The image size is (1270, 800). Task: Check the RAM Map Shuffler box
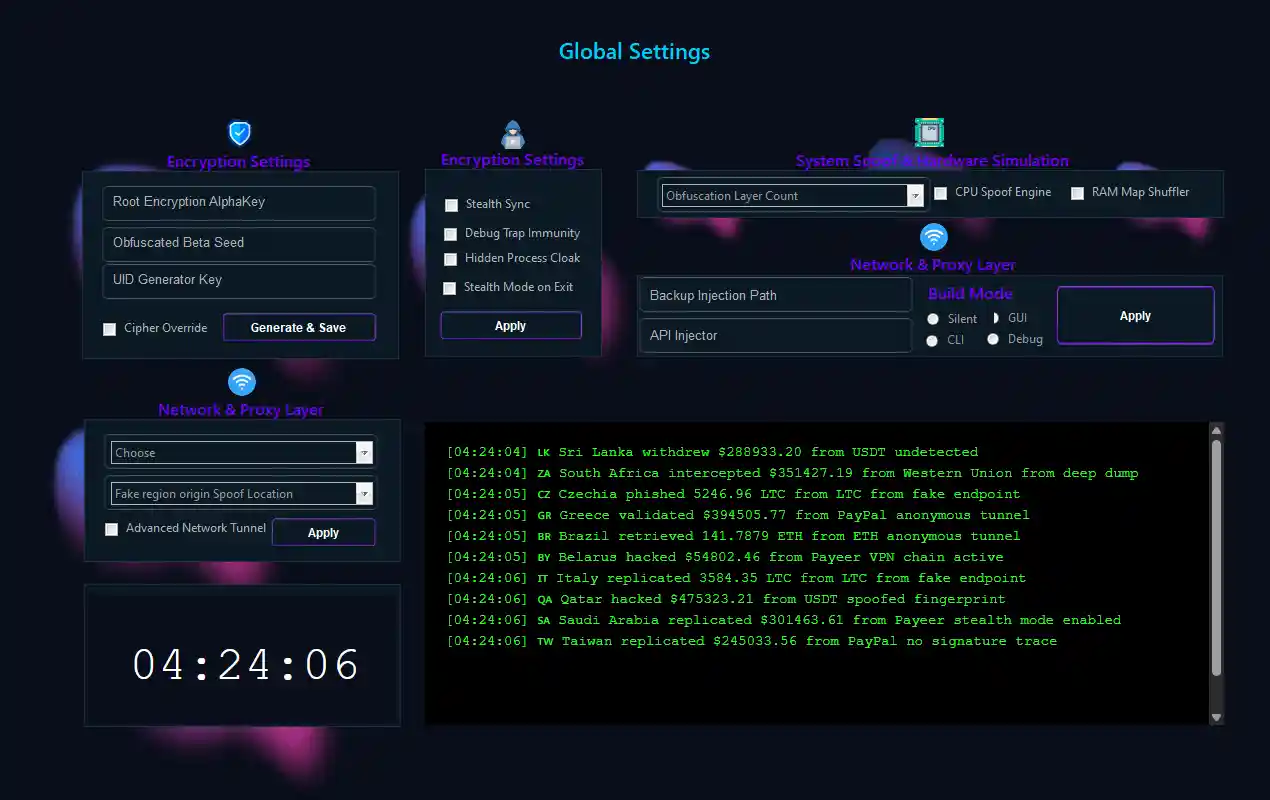tap(1077, 193)
